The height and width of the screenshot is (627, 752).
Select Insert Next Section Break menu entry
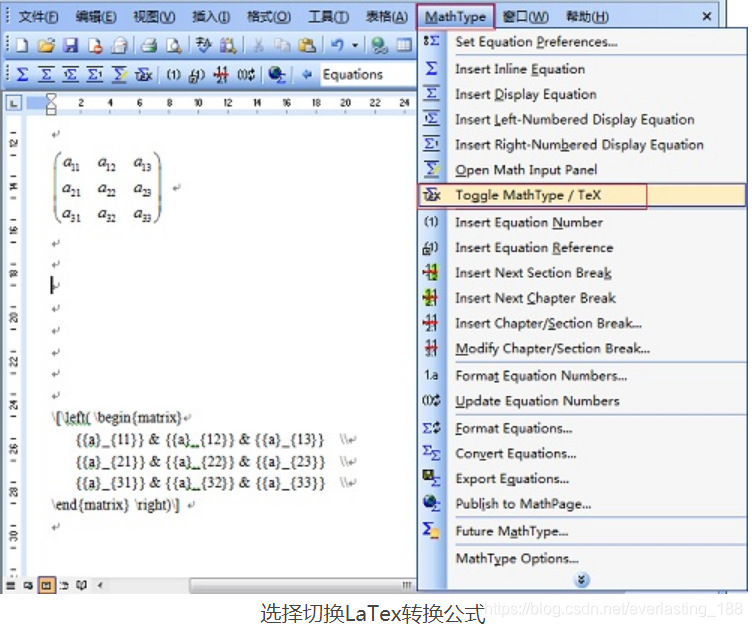pyautogui.click(x=582, y=273)
